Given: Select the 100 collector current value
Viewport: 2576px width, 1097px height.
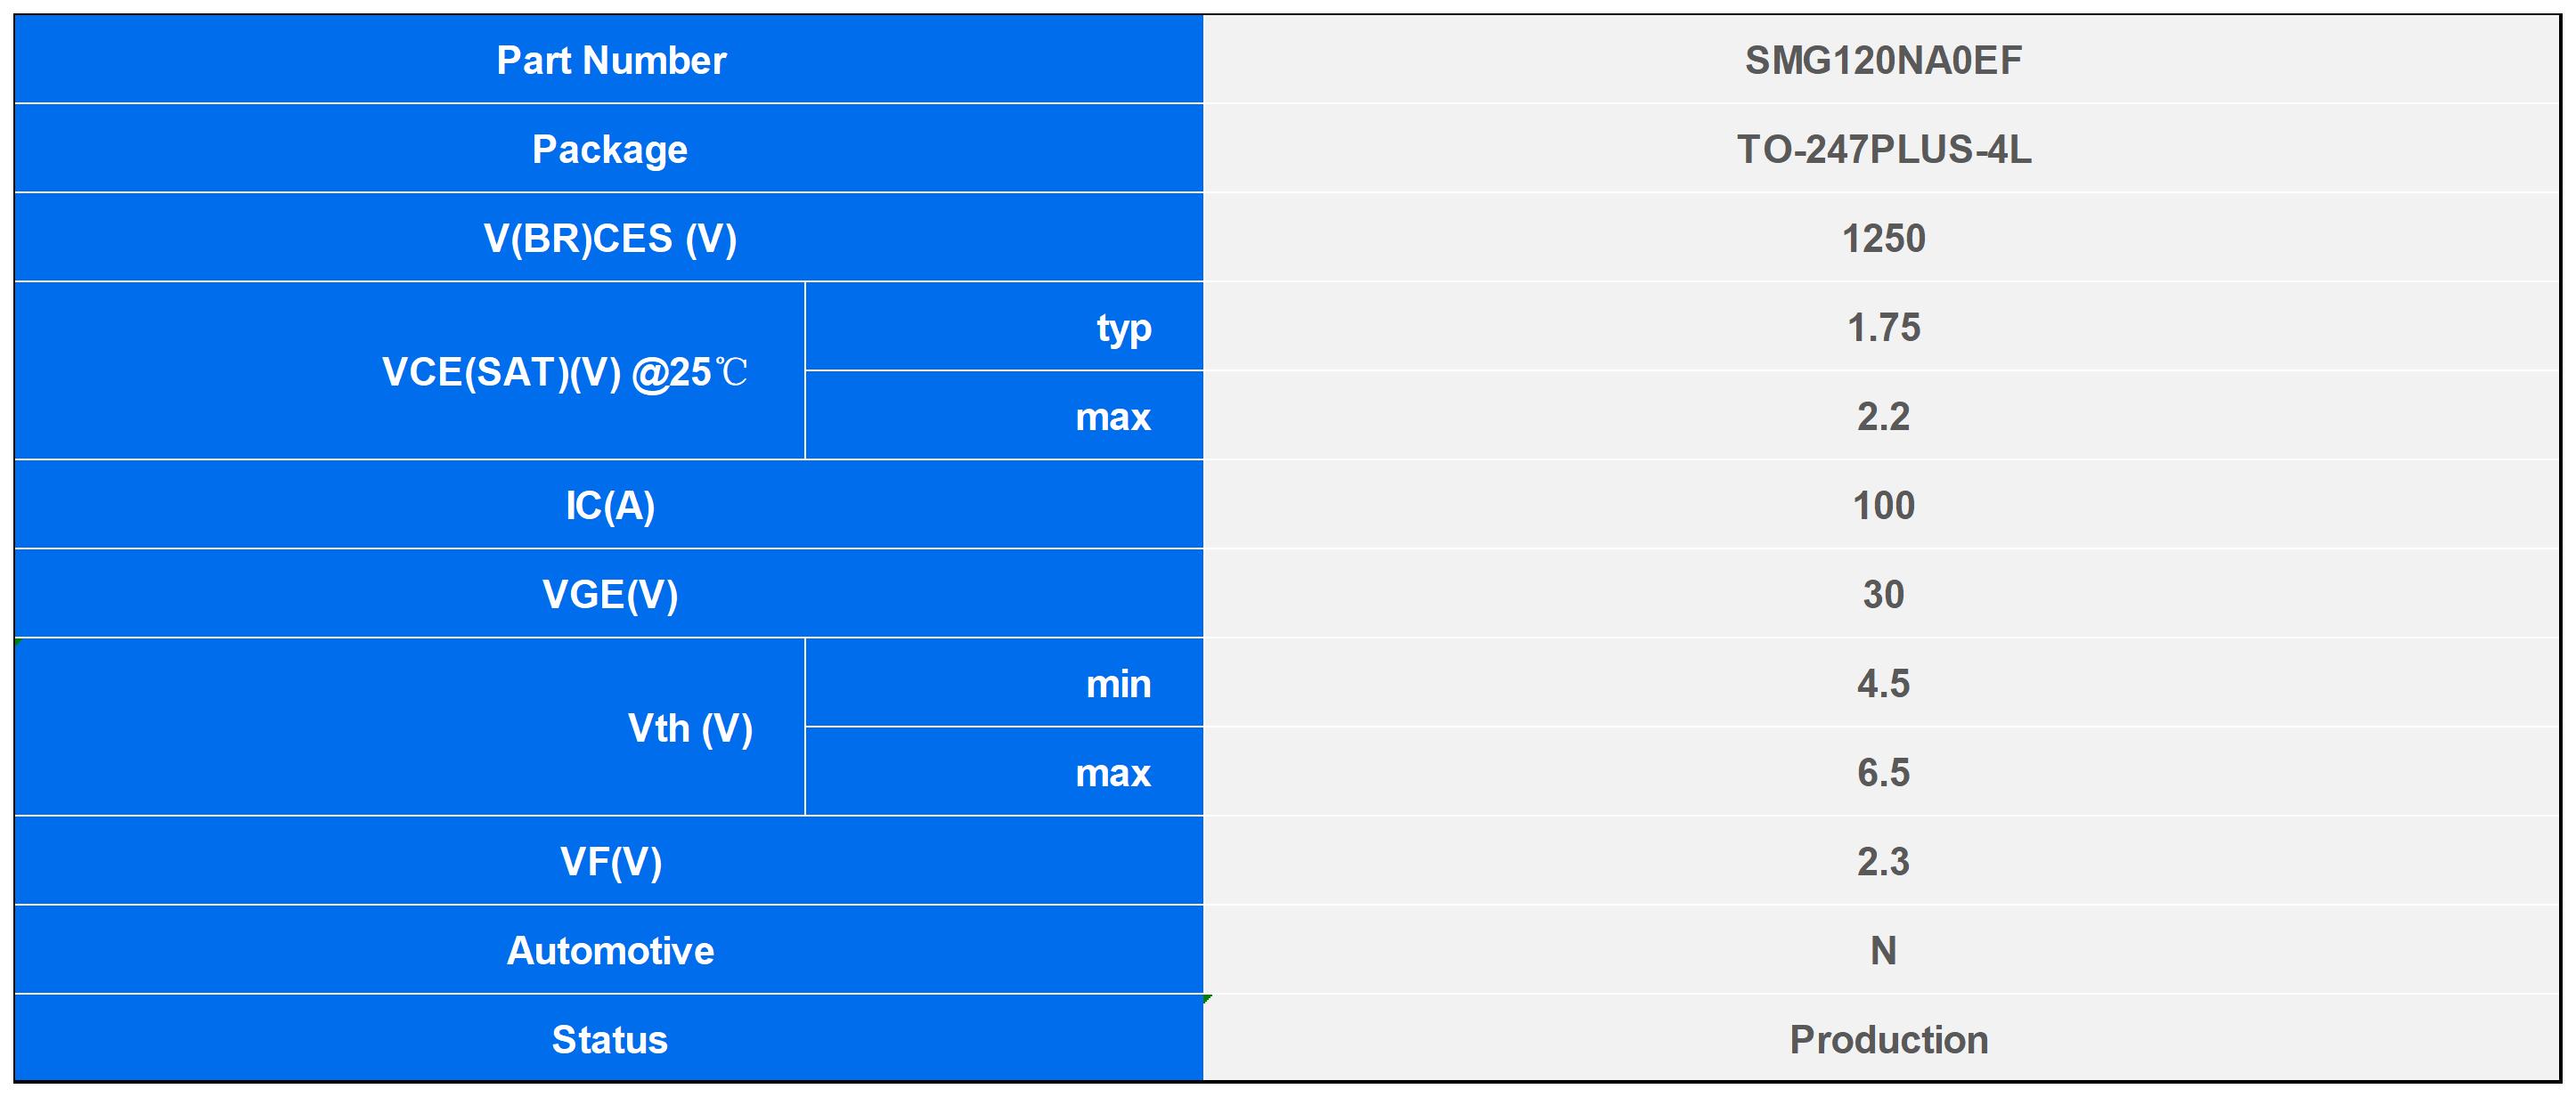Looking at the screenshot, I should (x=1882, y=505).
